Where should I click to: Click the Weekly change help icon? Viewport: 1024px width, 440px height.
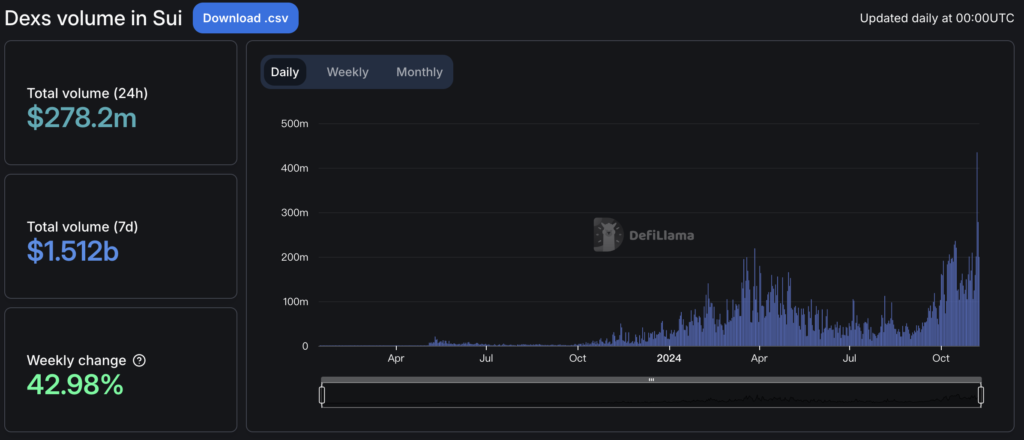139,360
